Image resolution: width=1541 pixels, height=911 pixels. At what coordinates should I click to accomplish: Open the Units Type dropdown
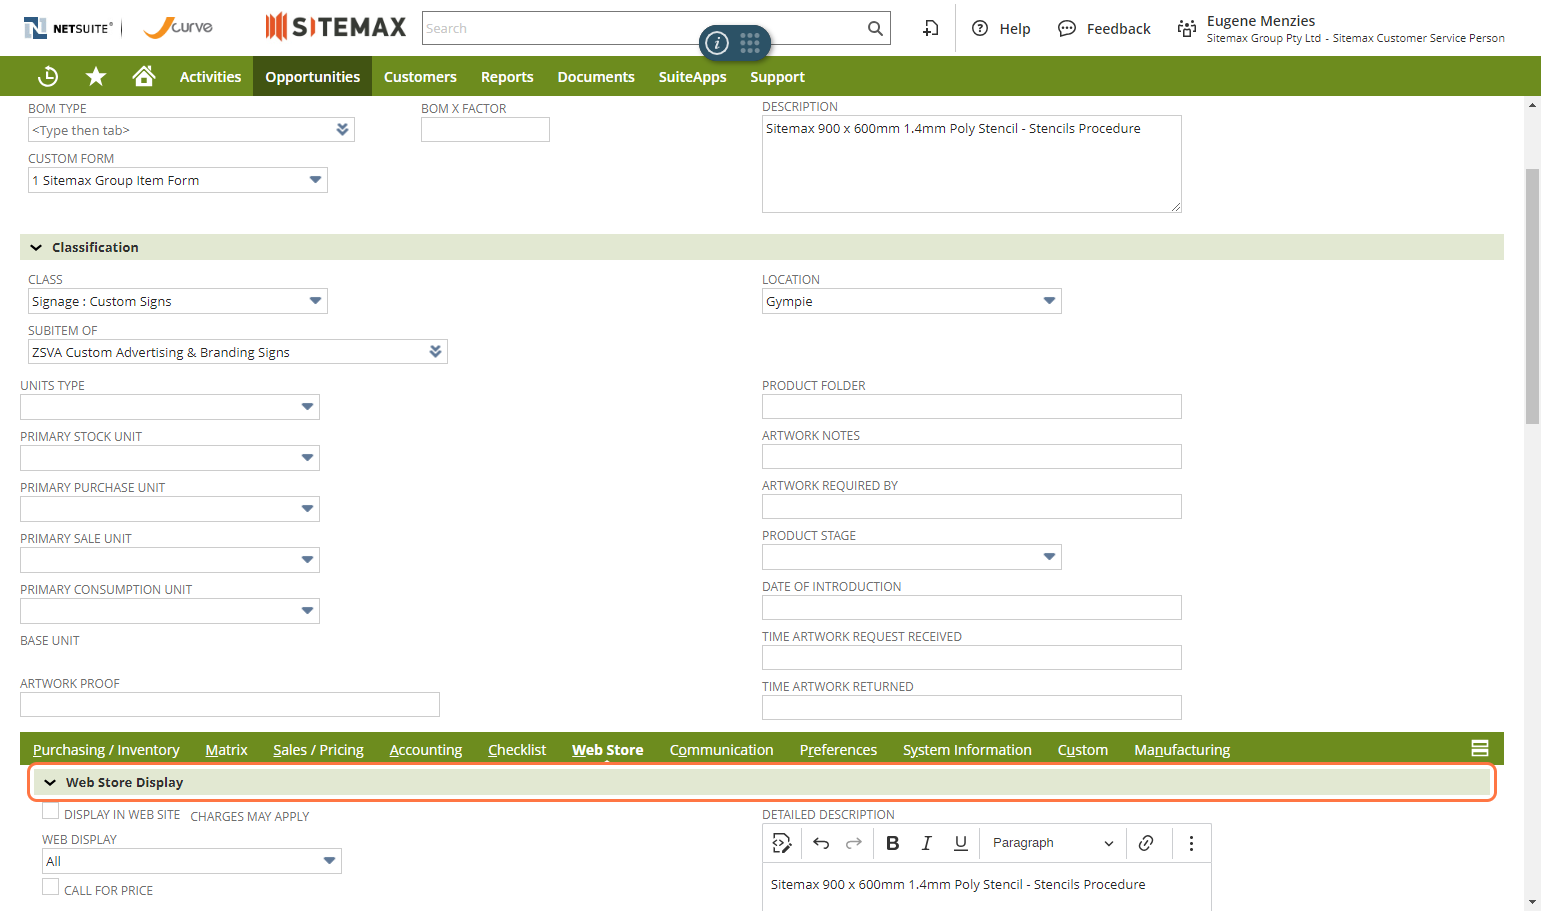170,407
